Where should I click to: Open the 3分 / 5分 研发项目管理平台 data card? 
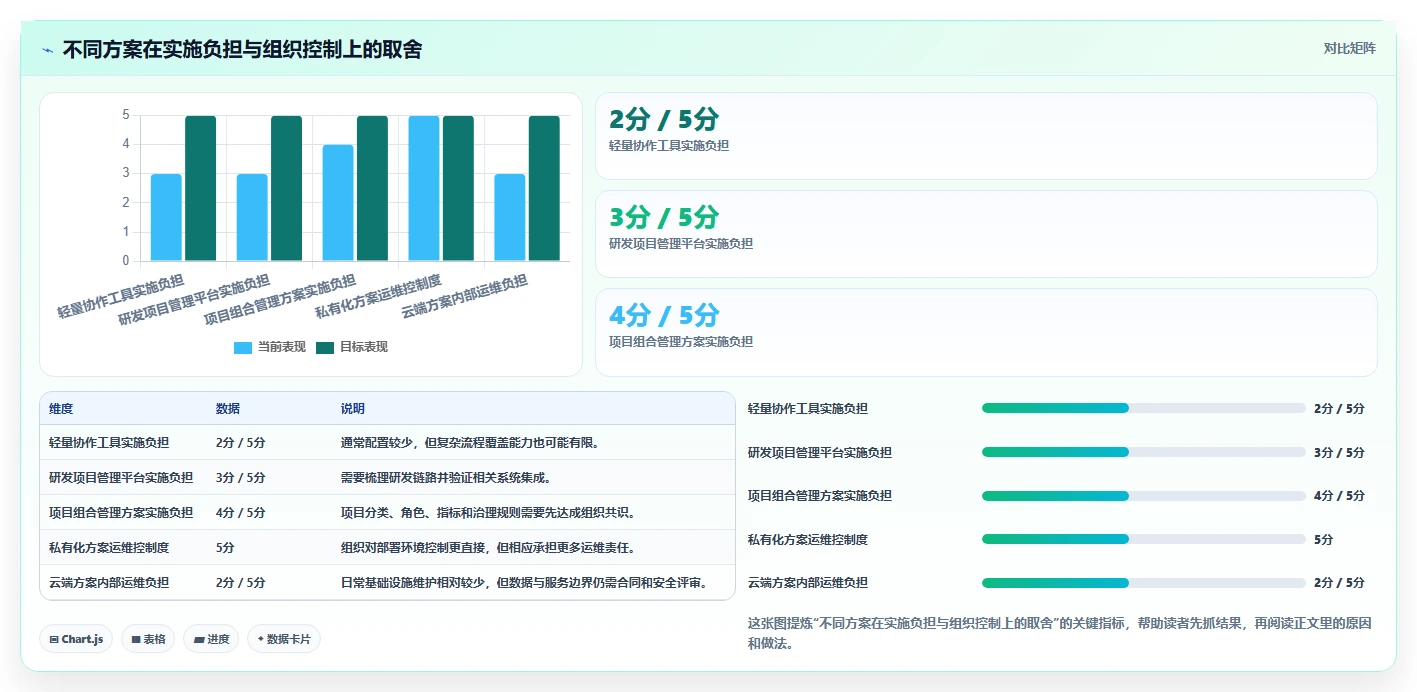(x=986, y=234)
